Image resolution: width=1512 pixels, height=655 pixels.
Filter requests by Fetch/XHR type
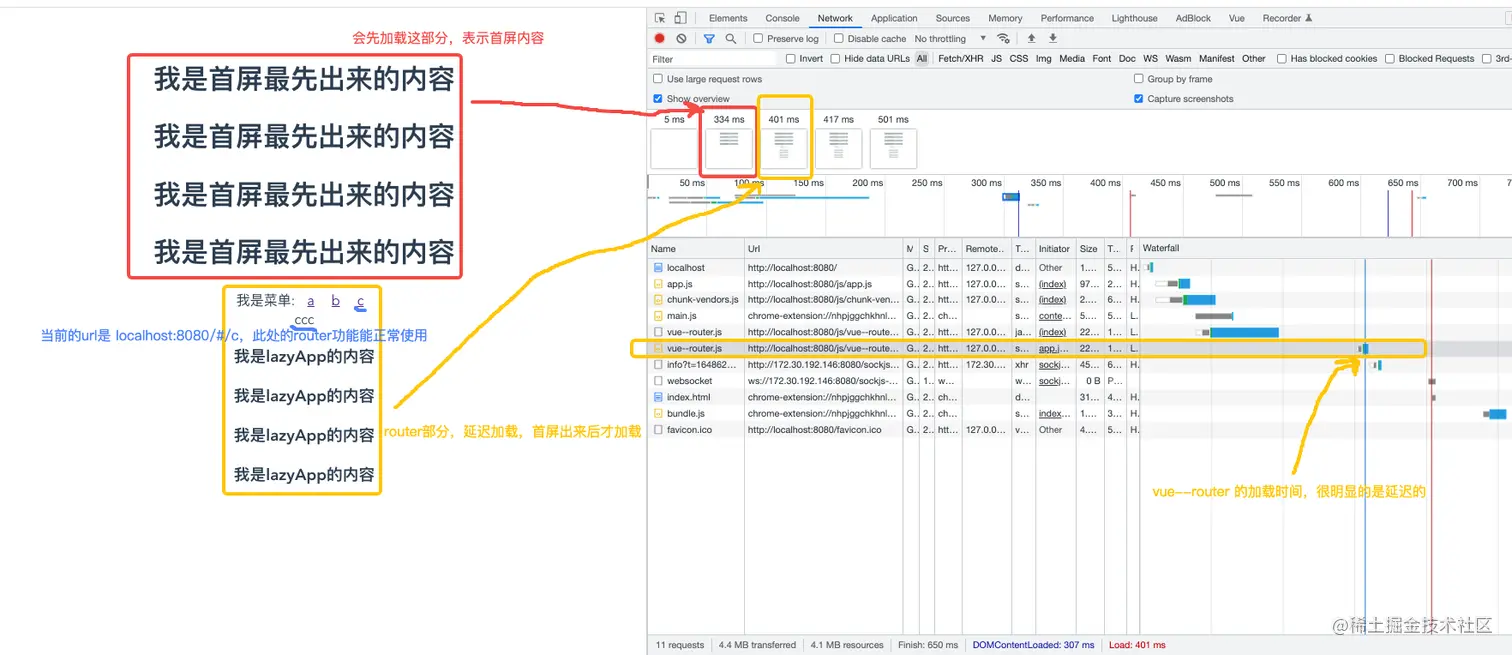click(x=961, y=59)
